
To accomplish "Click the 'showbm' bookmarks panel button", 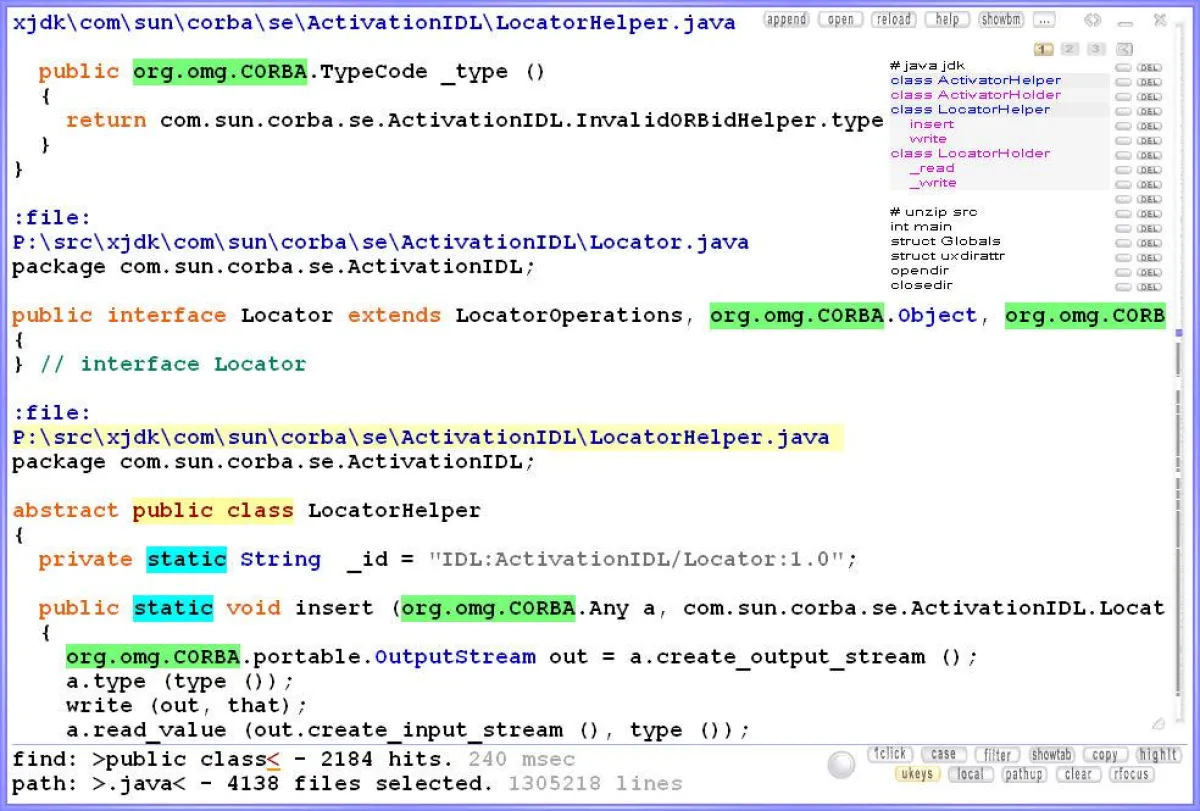I will click(x=1000, y=20).
